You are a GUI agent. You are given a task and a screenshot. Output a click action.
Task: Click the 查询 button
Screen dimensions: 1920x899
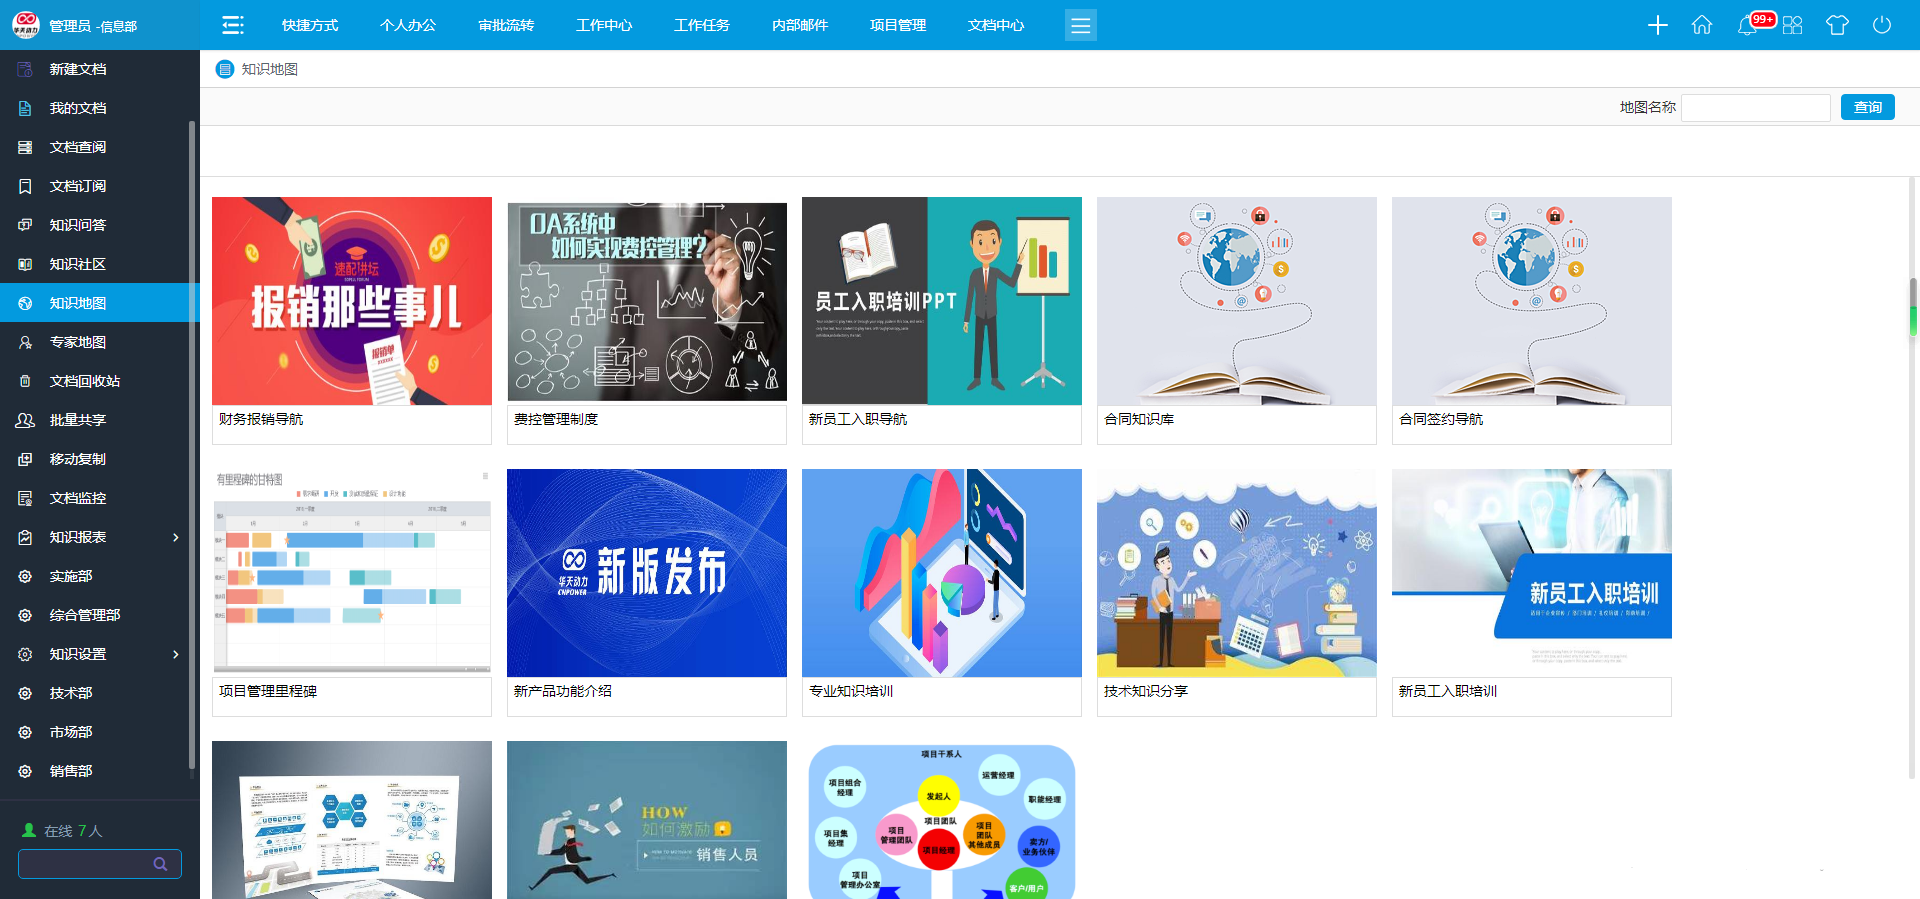(x=1867, y=107)
